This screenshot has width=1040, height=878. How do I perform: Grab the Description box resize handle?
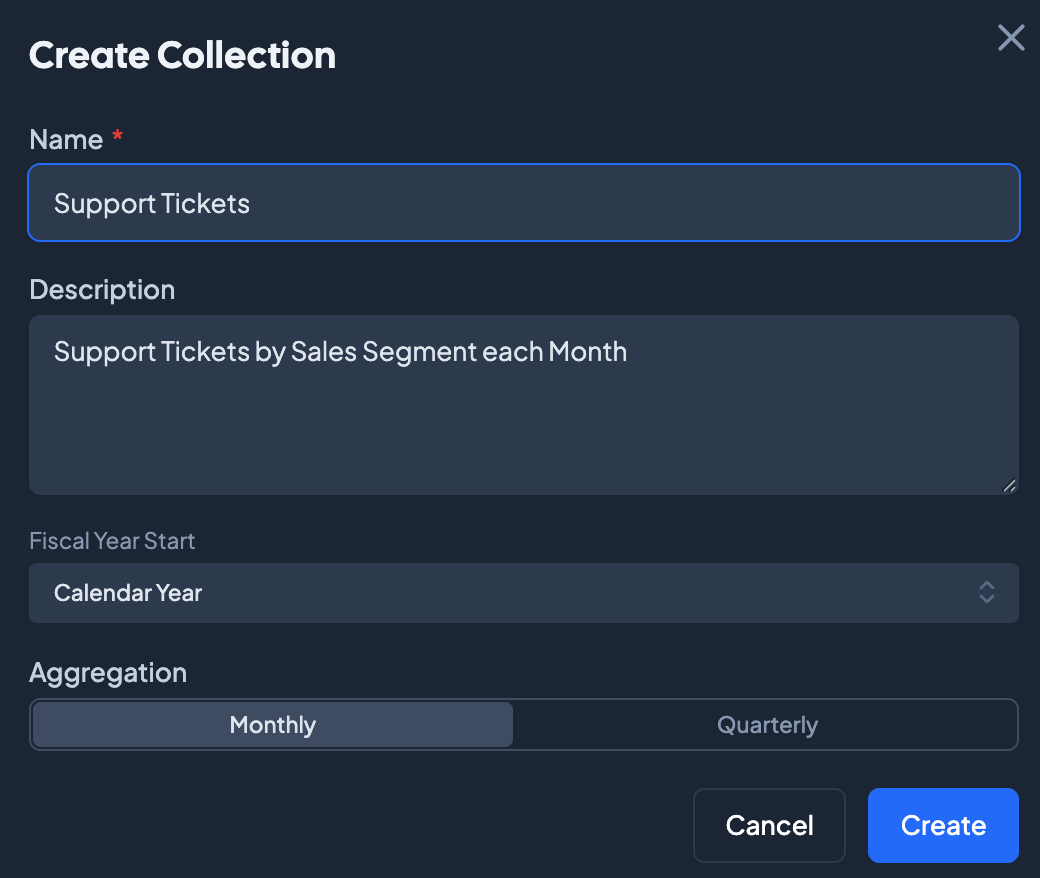(x=1009, y=486)
